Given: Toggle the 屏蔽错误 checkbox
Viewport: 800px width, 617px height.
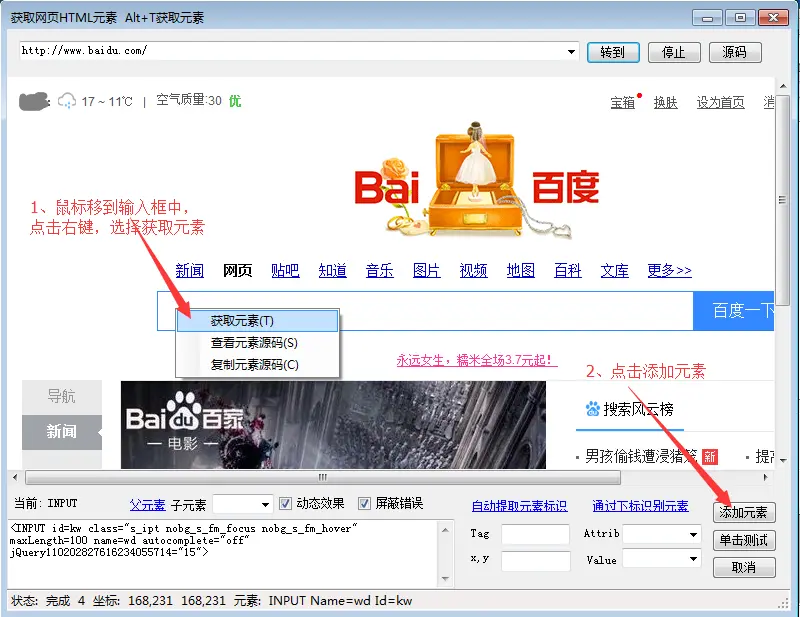Looking at the screenshot, I should click(364, 504).
